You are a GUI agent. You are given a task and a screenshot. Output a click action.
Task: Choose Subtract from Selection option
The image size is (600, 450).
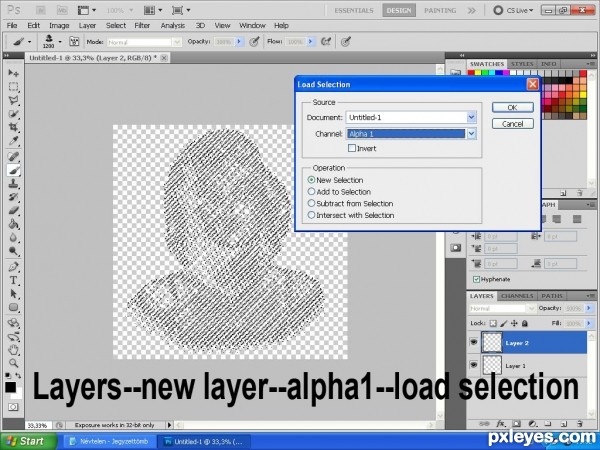(311, 203)
